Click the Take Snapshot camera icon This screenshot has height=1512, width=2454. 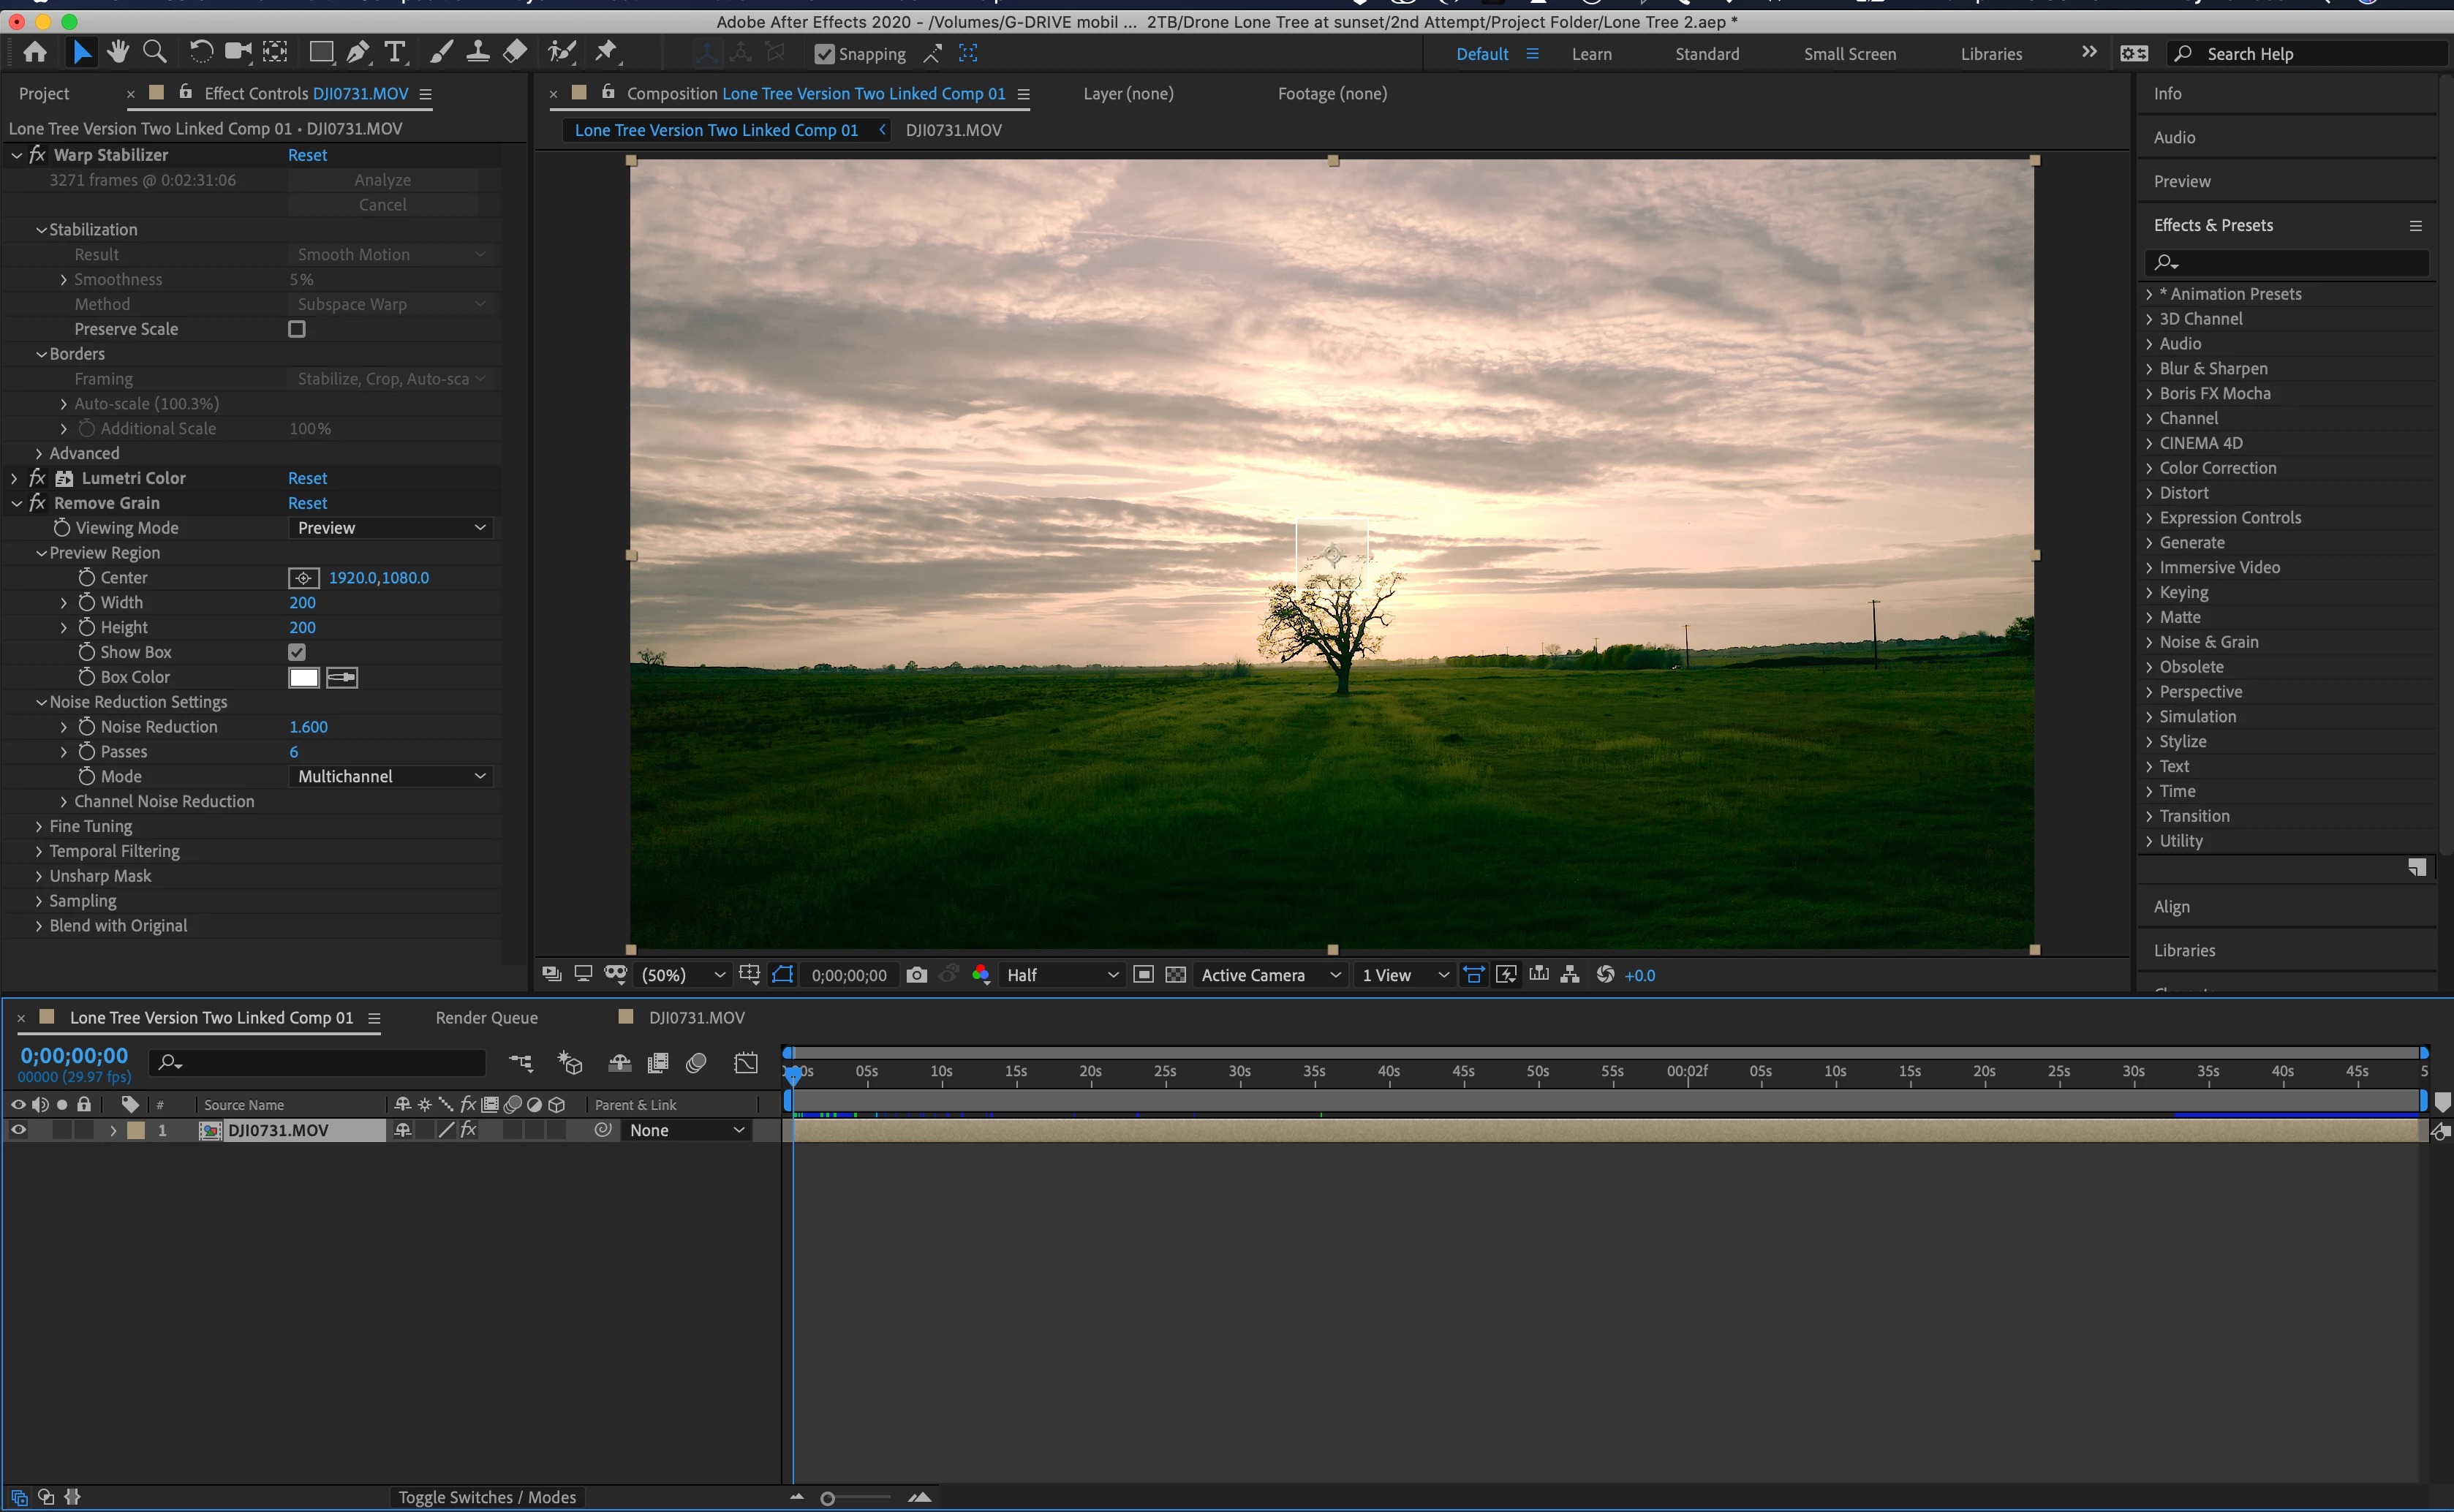(x=916, y=975)
